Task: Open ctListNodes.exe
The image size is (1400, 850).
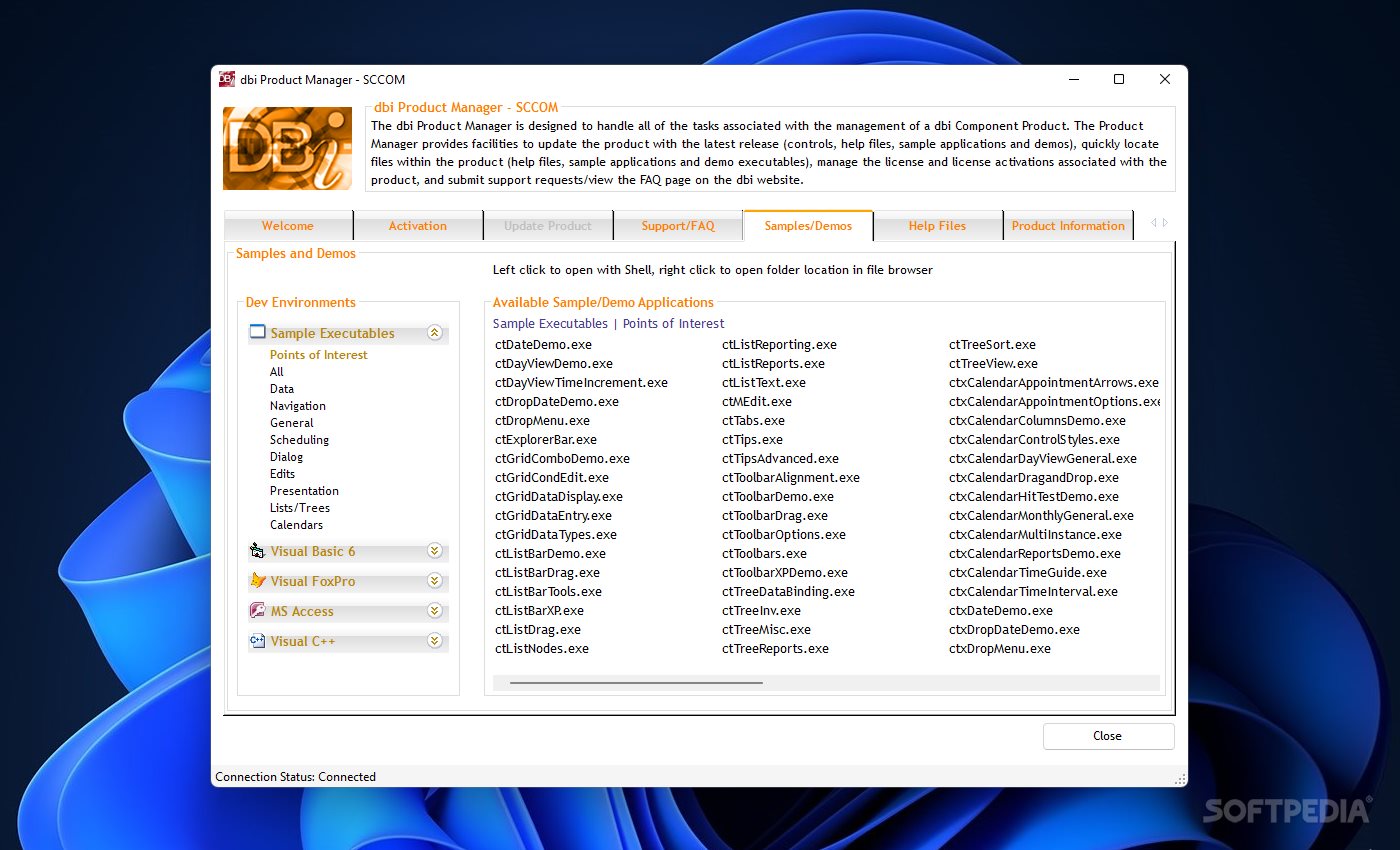Action: 542,649
